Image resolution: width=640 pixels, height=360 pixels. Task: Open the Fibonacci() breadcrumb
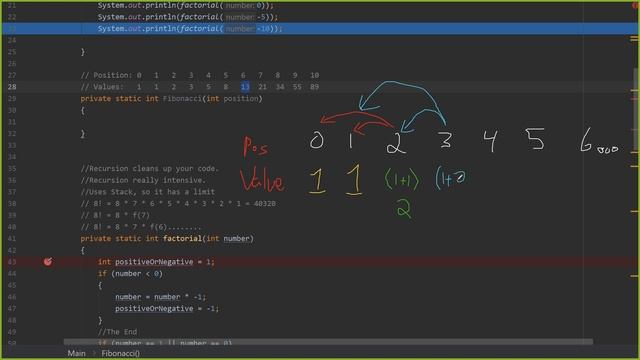(120, 353)
